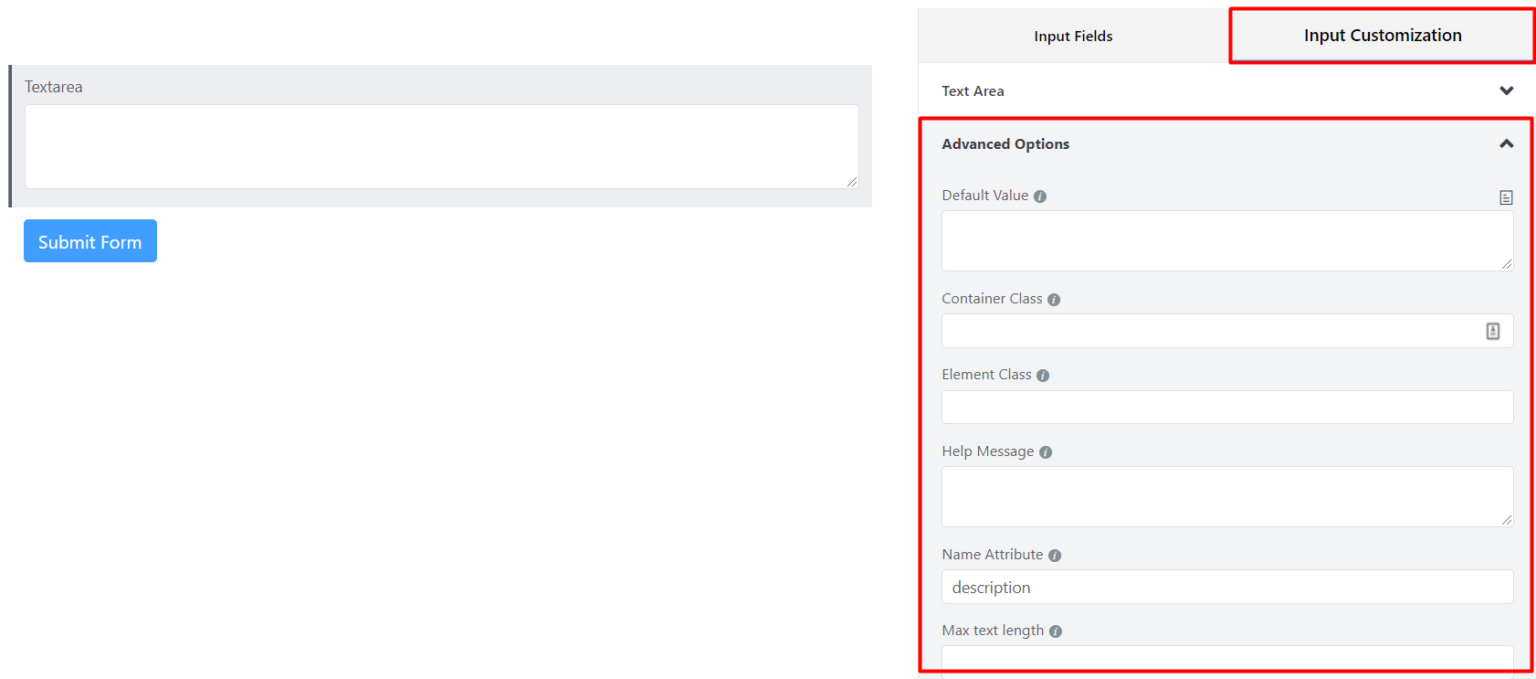Image resolution: width=1536 pixels, height=679 pixels.
Task: Click the Element Class info tooltip icon
Action: tap(1043, 374)
